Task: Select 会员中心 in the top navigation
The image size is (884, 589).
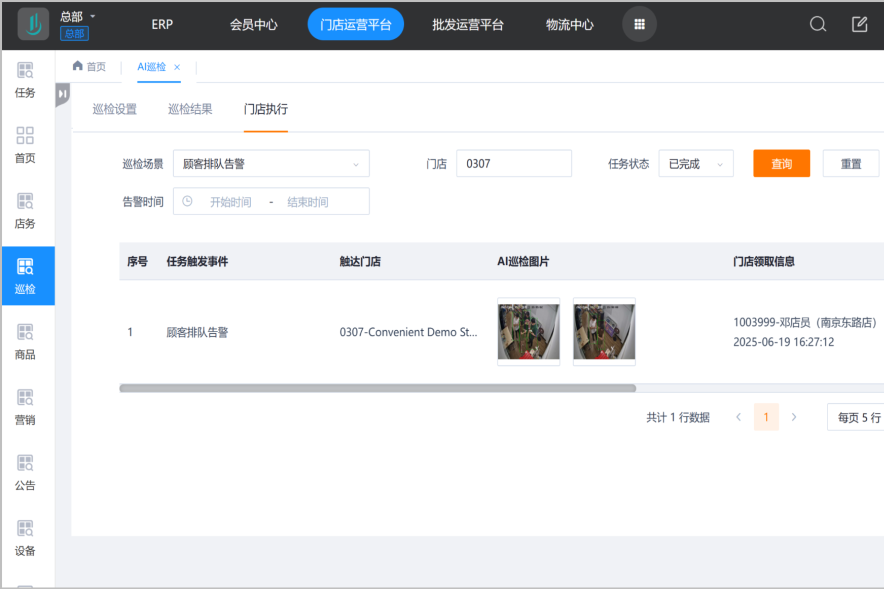Action: (253, 24)
